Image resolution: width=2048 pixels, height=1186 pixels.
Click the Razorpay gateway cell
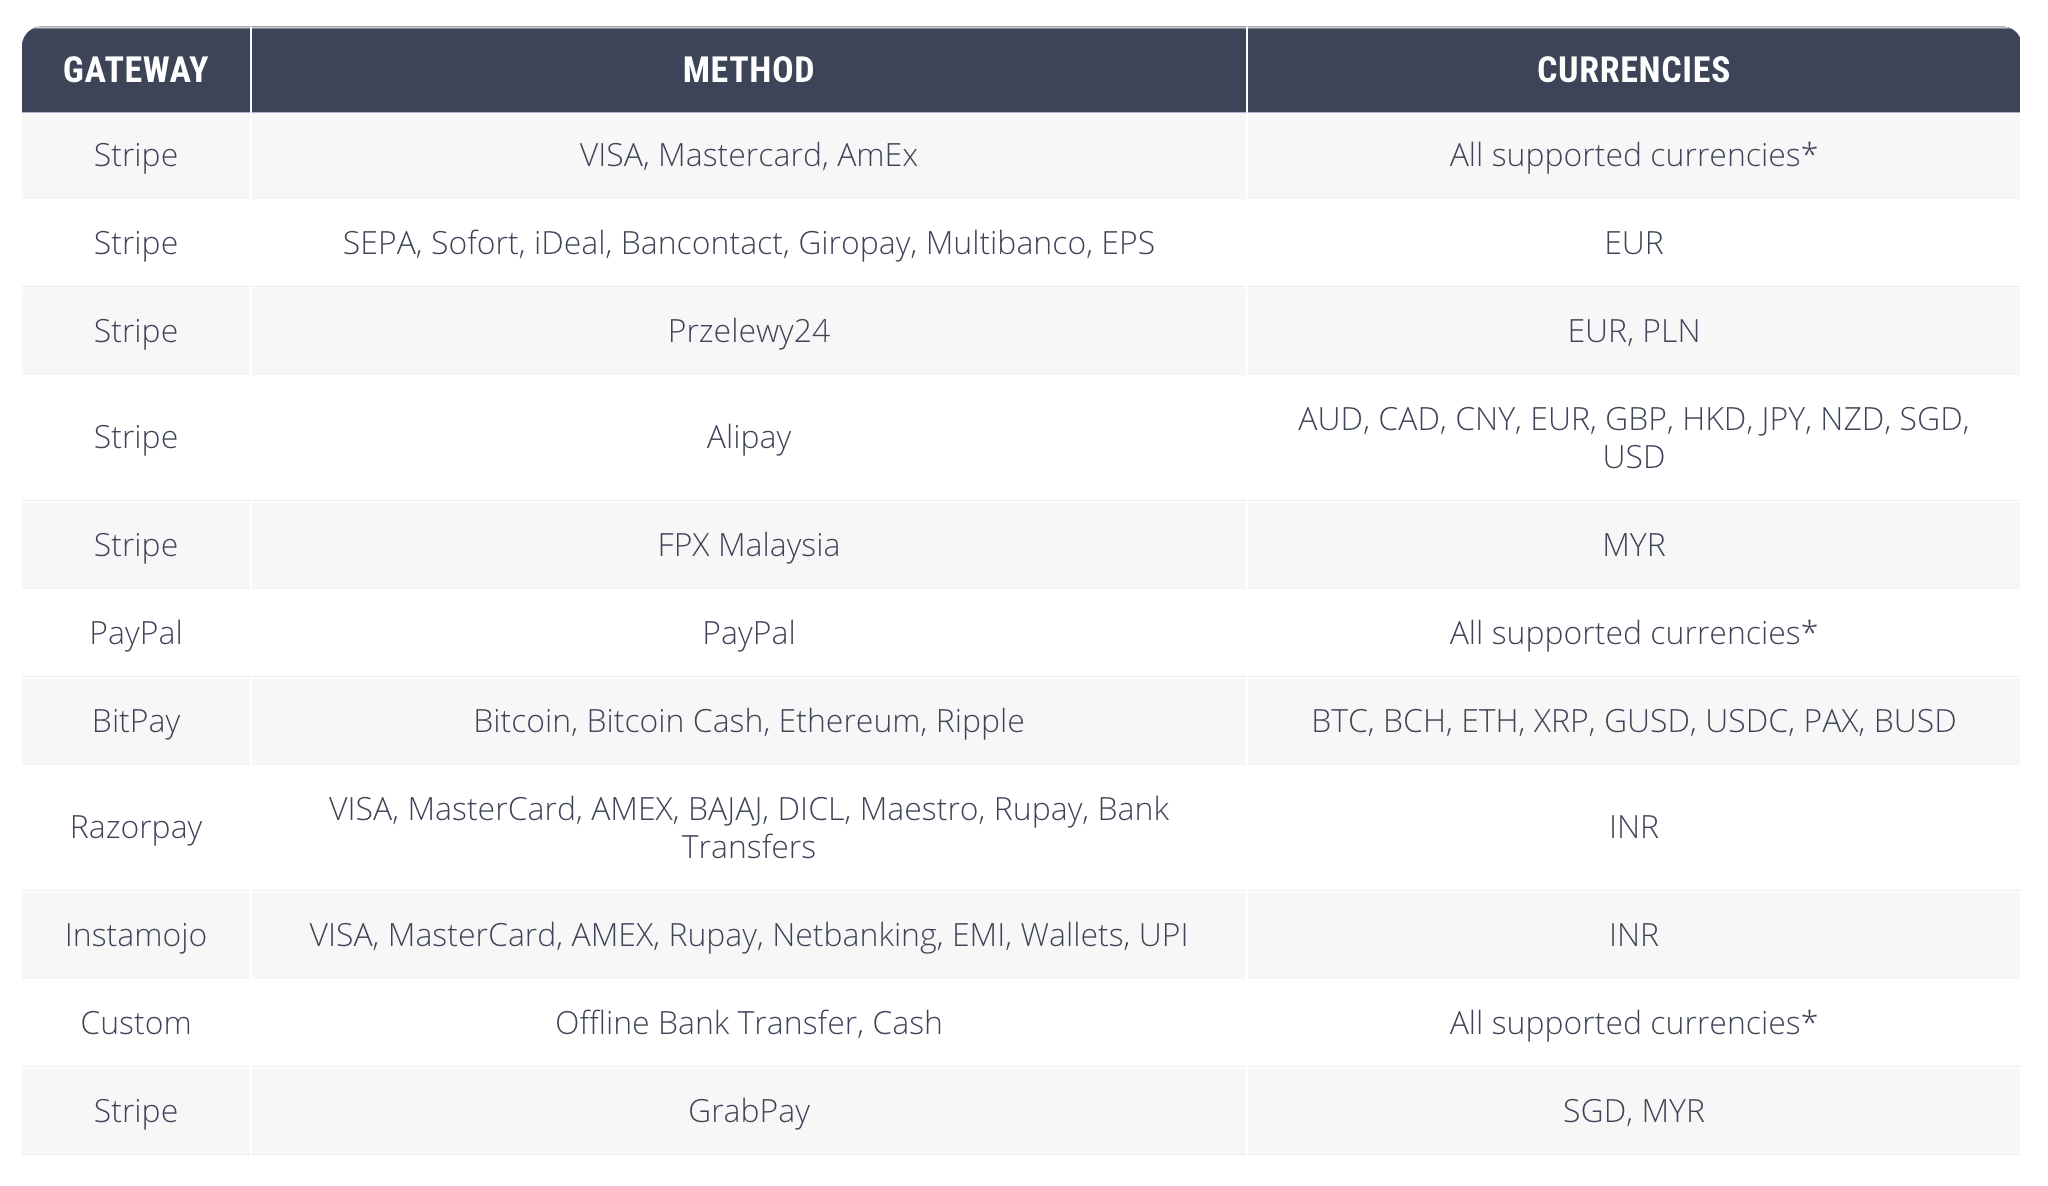[136, 827]
